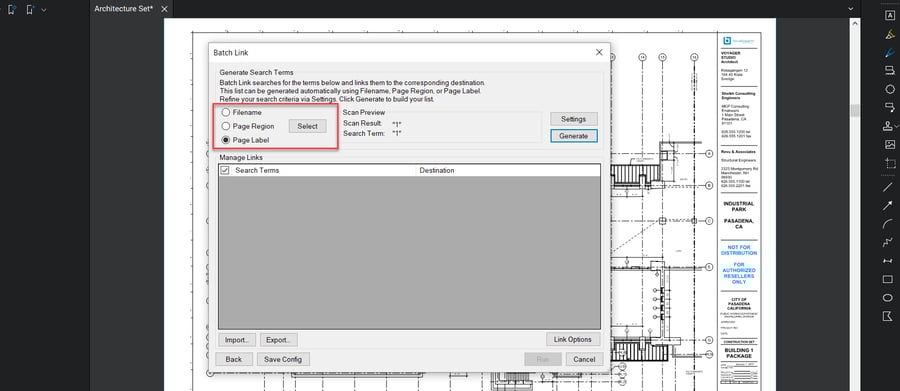Select the Stamp tool icon
Image resolution: width=900 pixels, height=391 pixels.
coord(887,126)
